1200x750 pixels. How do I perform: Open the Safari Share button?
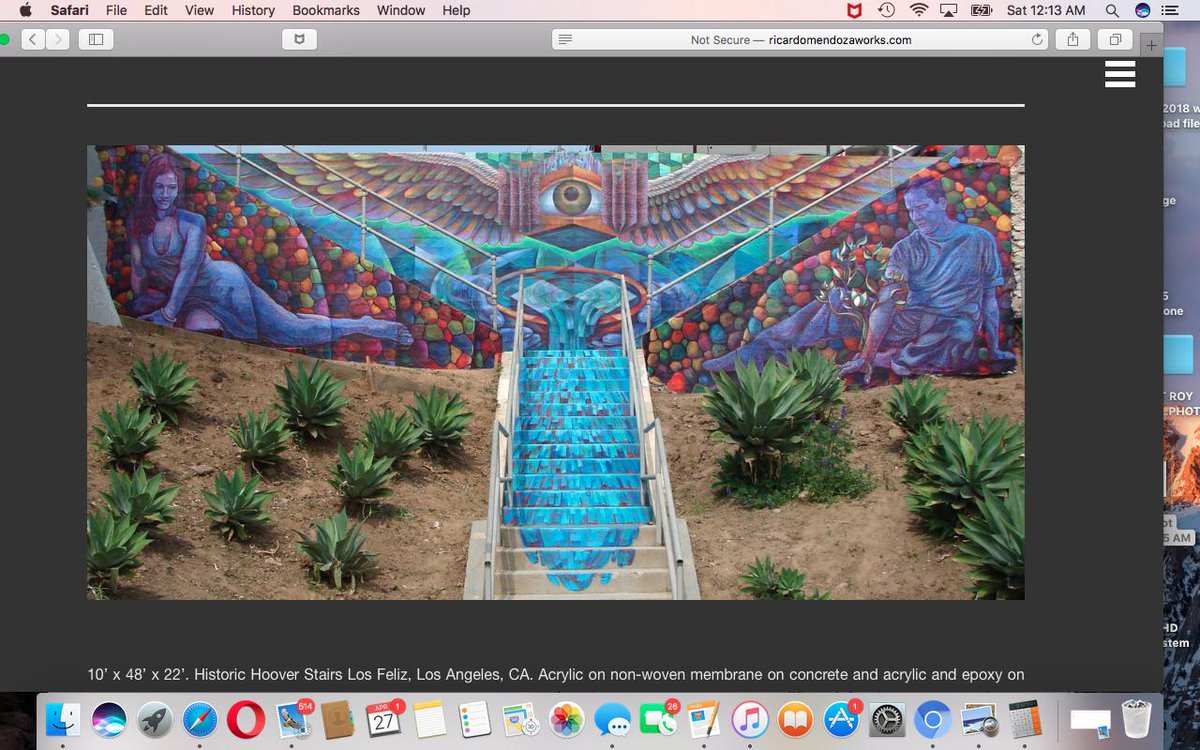(x=1073, y=40)
